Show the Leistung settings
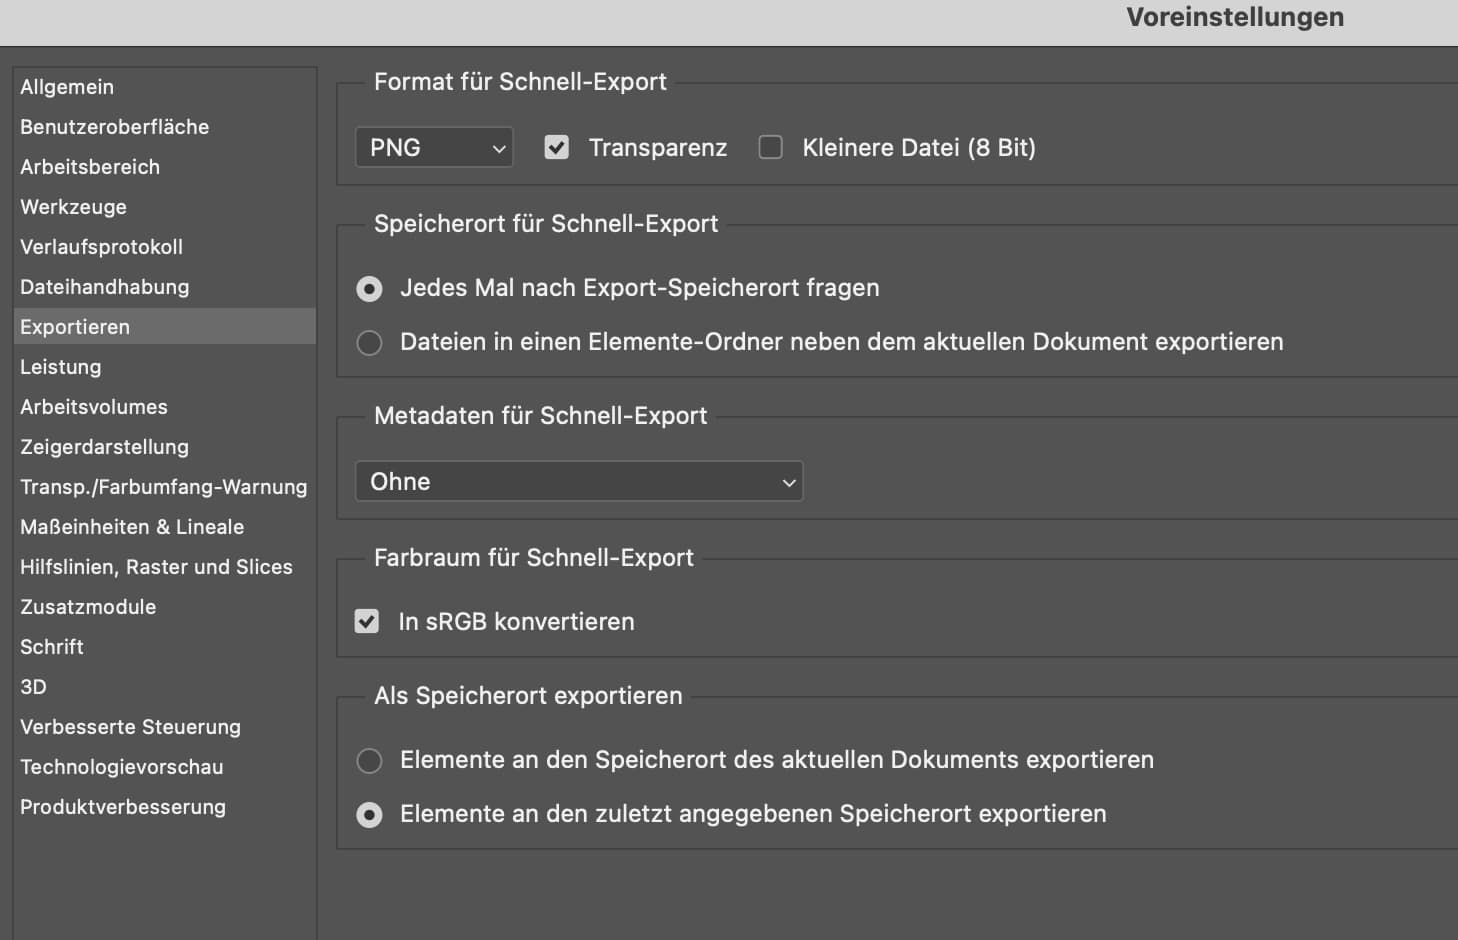The height and width of the screenshot is (940, 1458). point(61,367)
